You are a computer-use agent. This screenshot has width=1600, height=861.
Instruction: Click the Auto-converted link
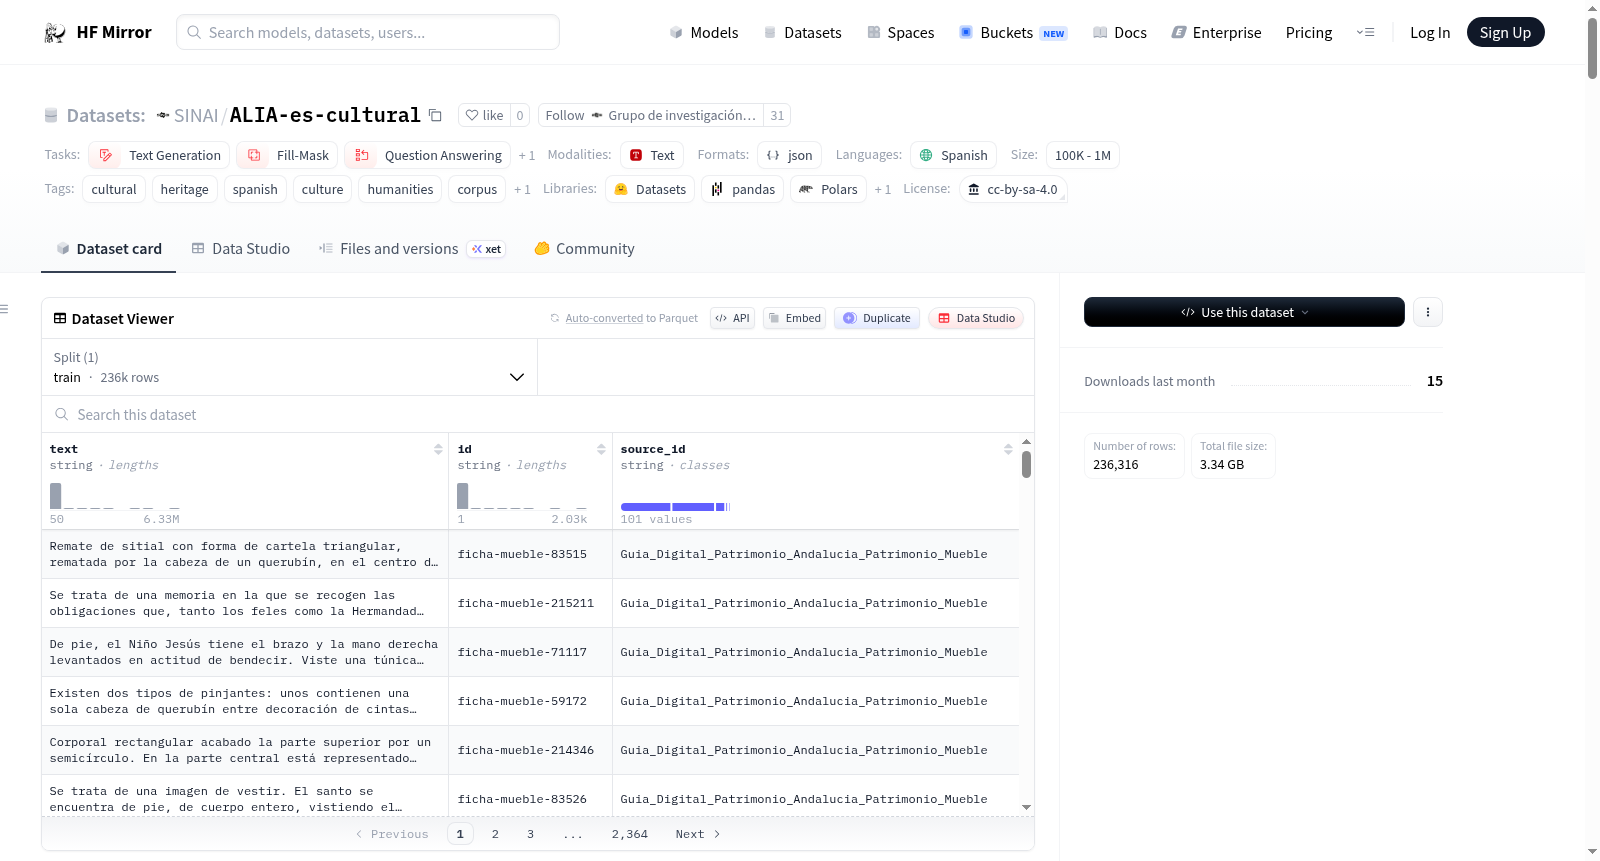coord(604,318)
